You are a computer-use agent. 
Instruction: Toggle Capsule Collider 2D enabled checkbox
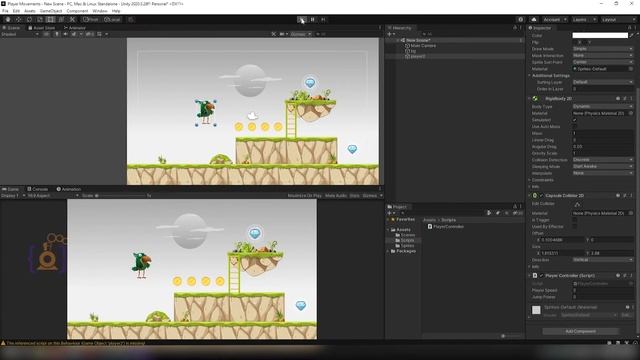click(x=542, y=196)
